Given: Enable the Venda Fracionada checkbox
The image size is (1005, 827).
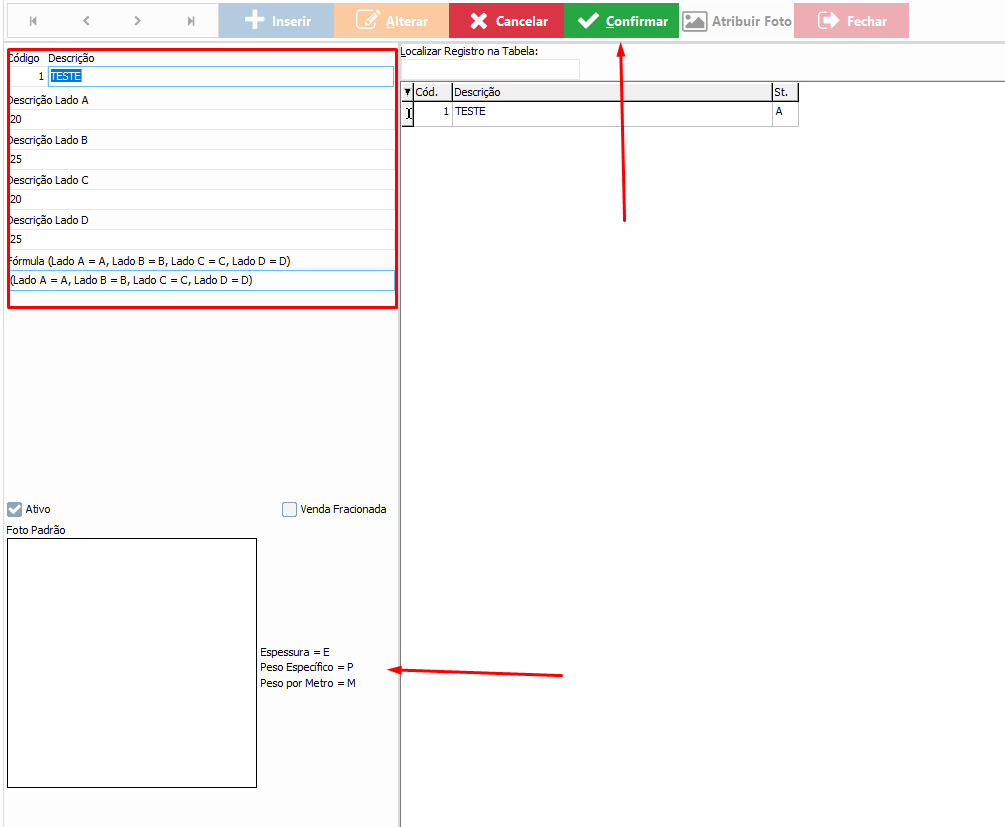Looking at the screenshot, I should point(290,509).
